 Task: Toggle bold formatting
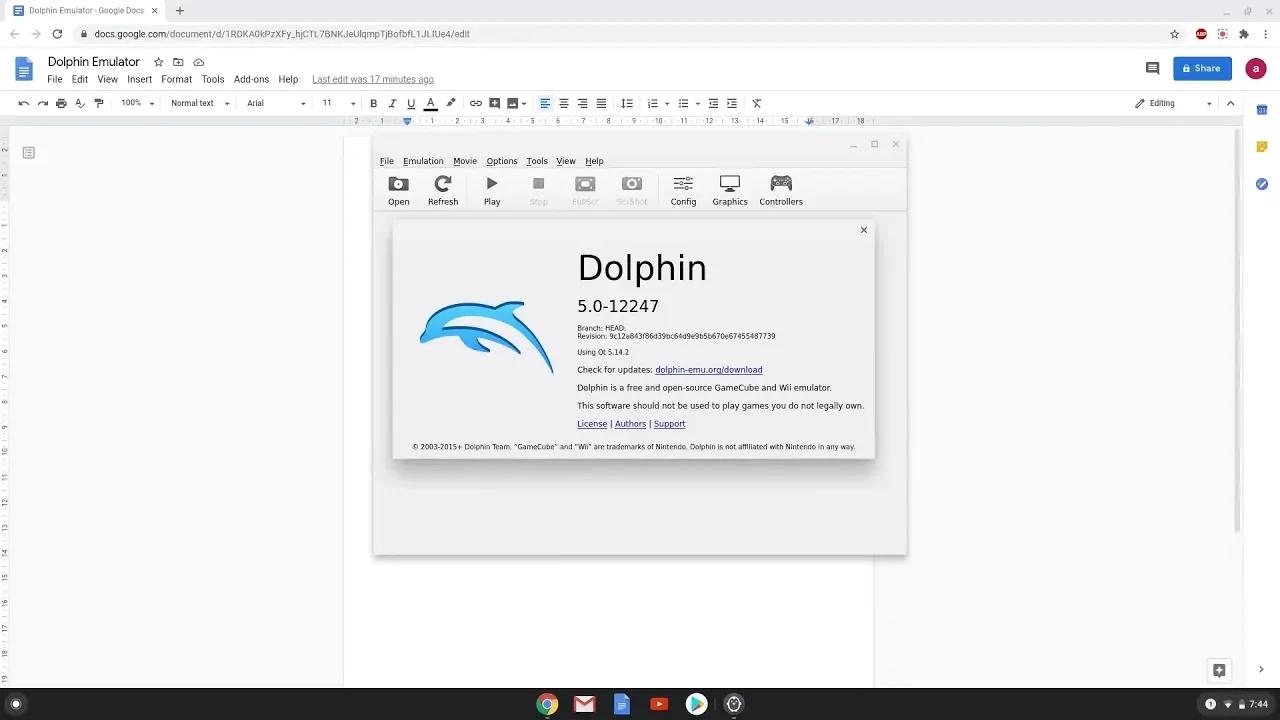pos(374,103)
